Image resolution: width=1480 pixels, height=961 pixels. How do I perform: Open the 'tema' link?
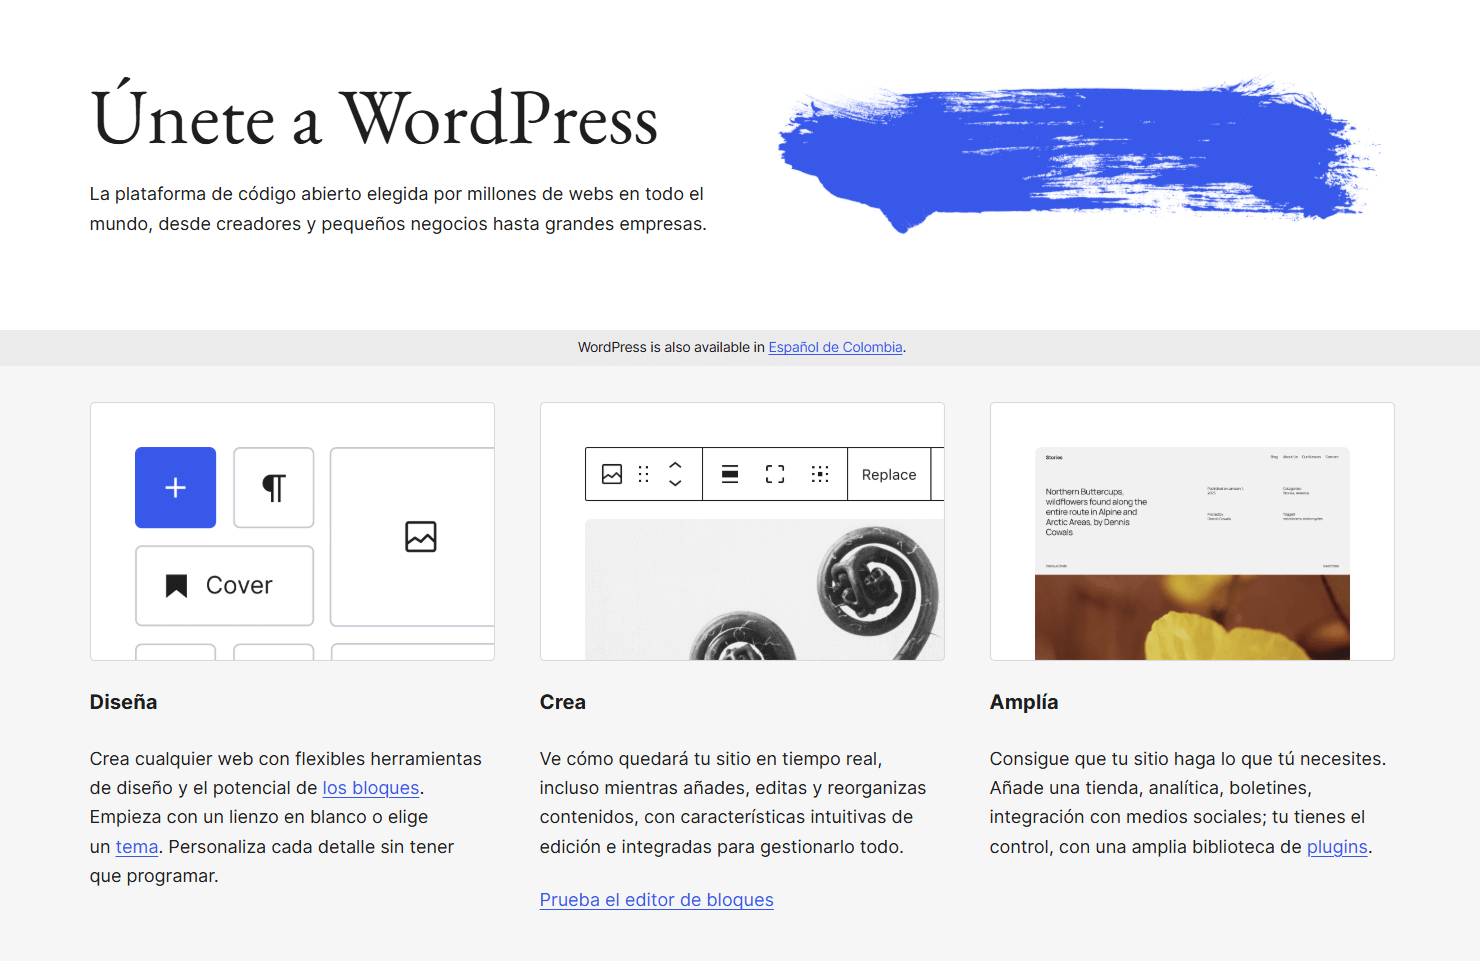click(137, 847)
